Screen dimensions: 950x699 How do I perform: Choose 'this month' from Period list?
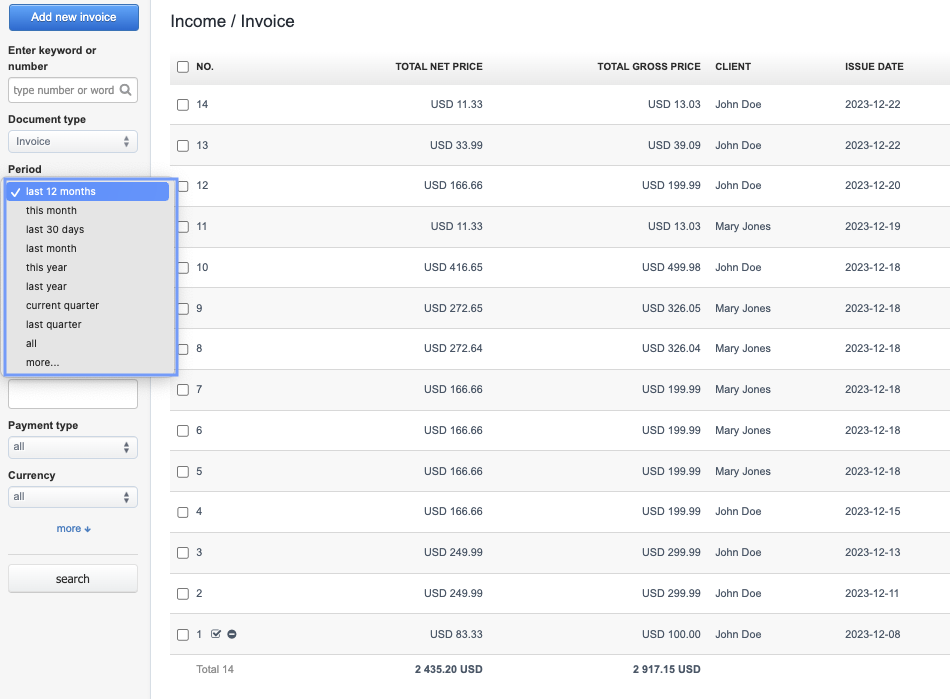[x=51, y=211]
